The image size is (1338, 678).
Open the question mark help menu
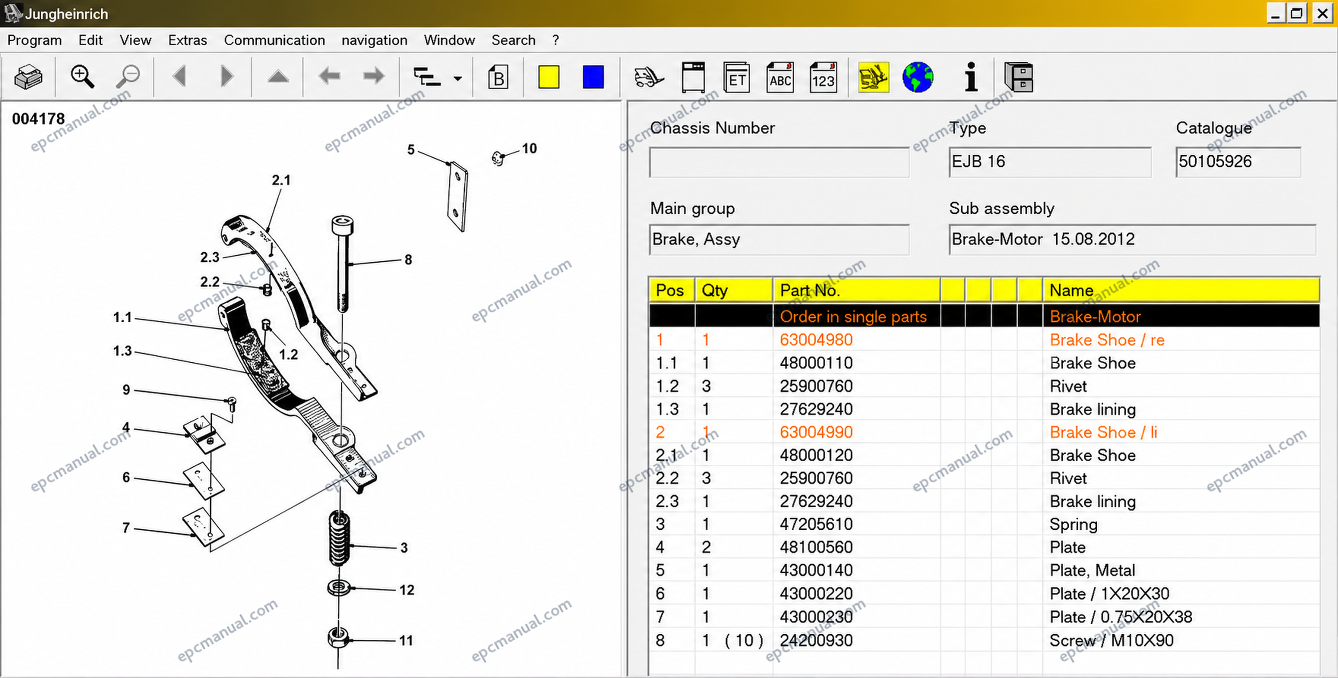(556, 40)
